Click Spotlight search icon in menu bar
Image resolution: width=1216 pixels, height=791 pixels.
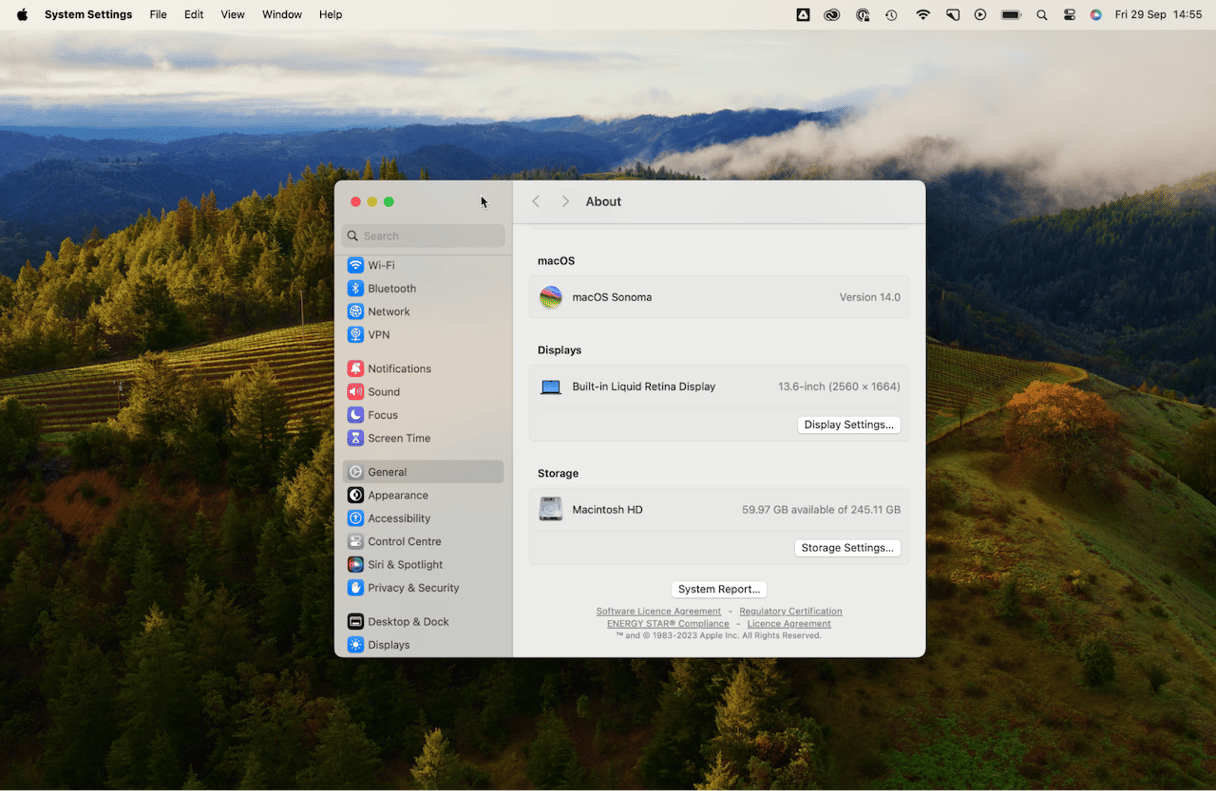pyautogui.click(x=1042, y=15)
